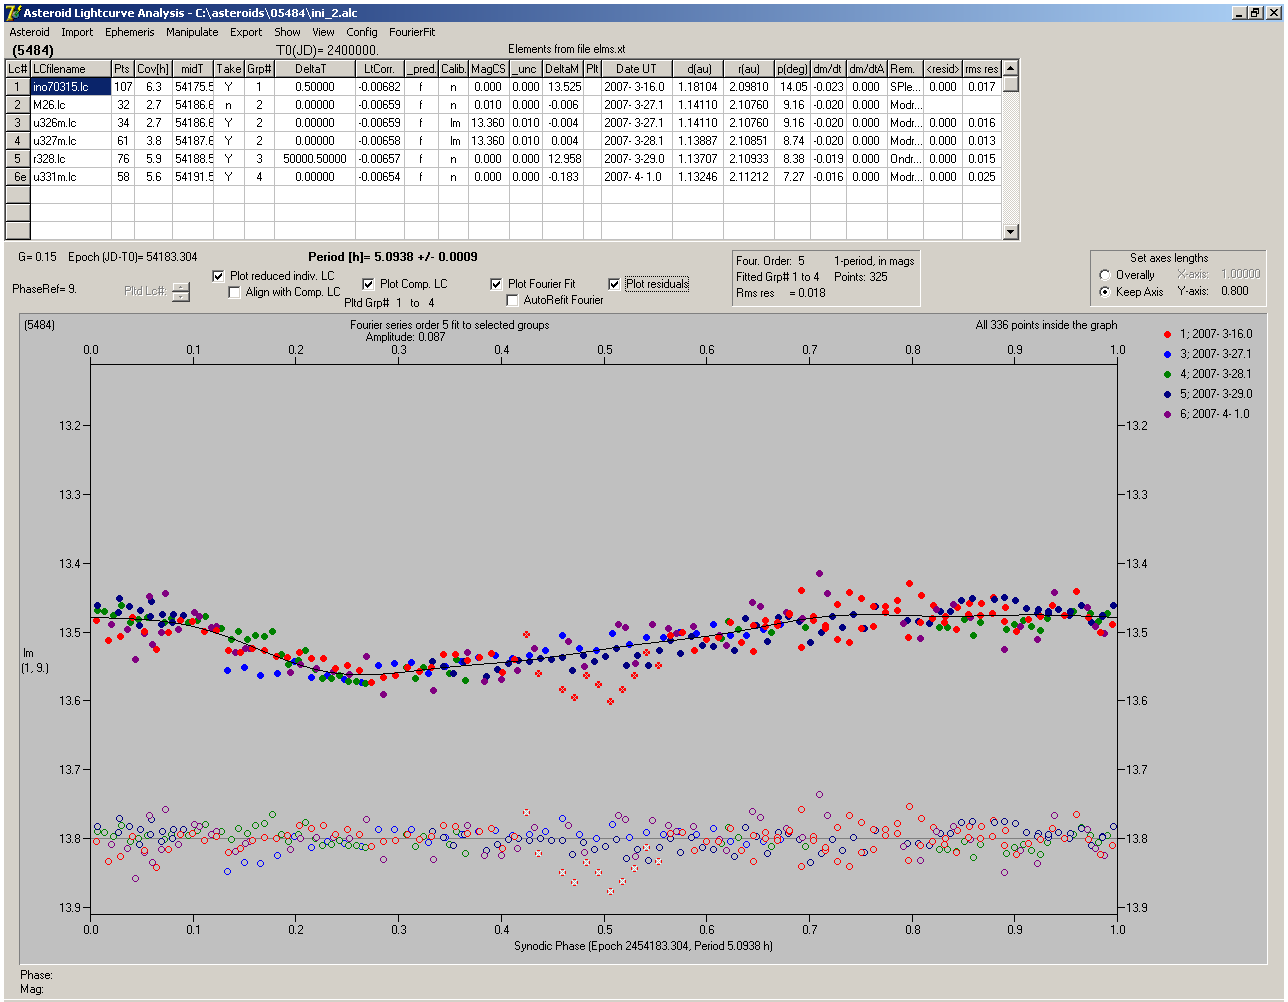Viewport: 1288px width, 1002px height.
Task: Click DeltaT value 50000.50000
Action: (x=315, y=159)
